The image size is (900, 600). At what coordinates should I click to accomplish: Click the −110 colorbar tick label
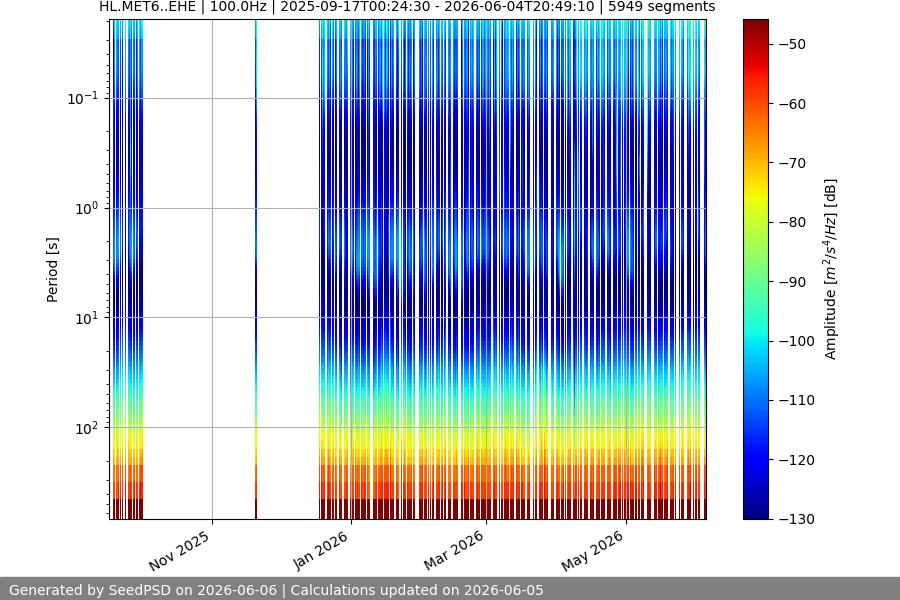point(797,400)
